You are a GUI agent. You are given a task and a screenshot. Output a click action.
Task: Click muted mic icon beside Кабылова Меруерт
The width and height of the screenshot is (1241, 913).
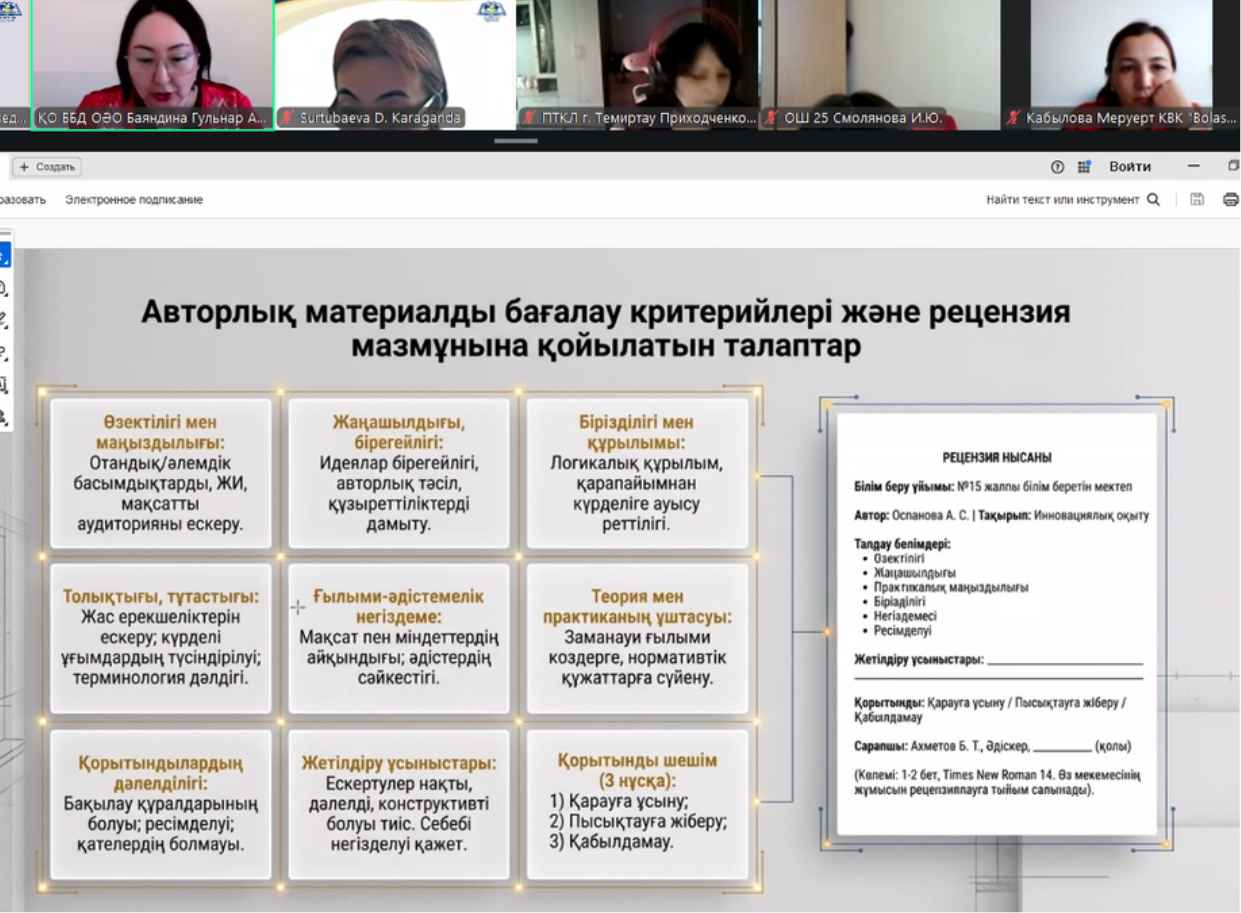[1014, 118]
